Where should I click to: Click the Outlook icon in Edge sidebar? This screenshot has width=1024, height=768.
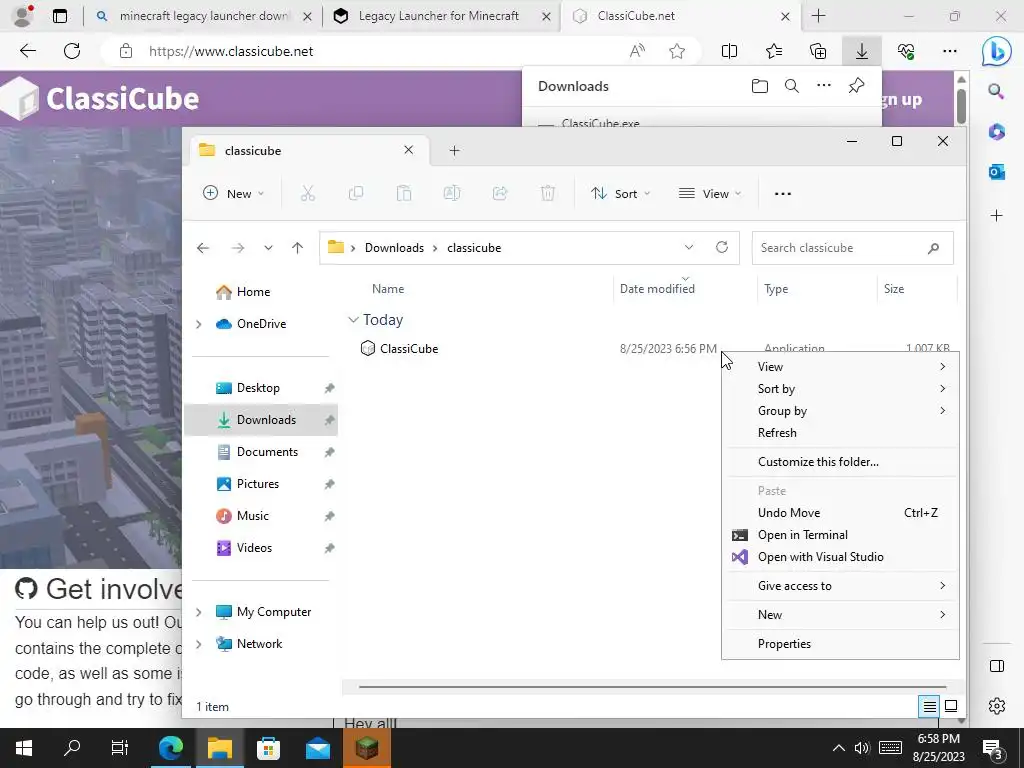997,172
